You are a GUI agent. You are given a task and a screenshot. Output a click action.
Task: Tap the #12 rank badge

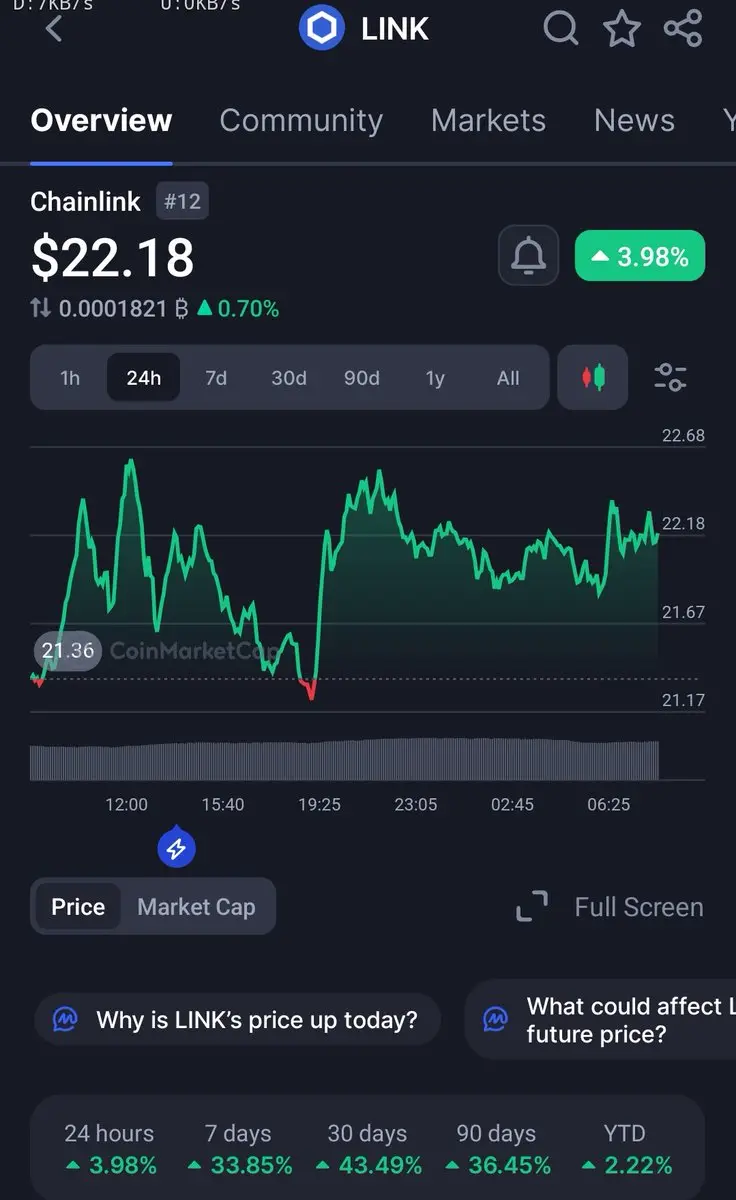(x=182, y=202)
